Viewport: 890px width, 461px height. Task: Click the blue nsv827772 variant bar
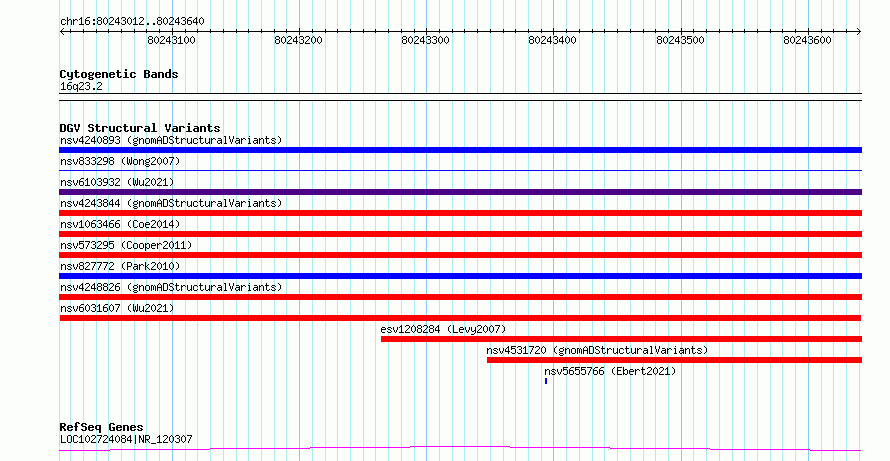coord(460,276)
